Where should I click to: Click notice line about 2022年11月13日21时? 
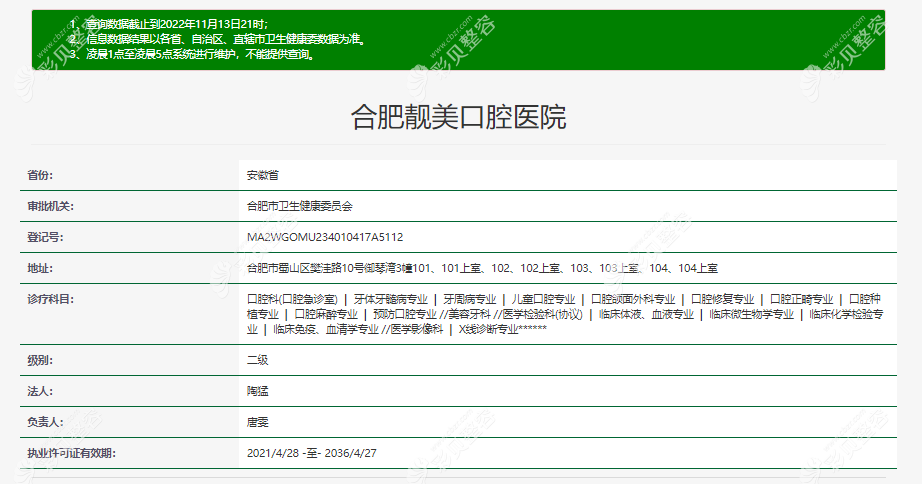click(169, 24)
